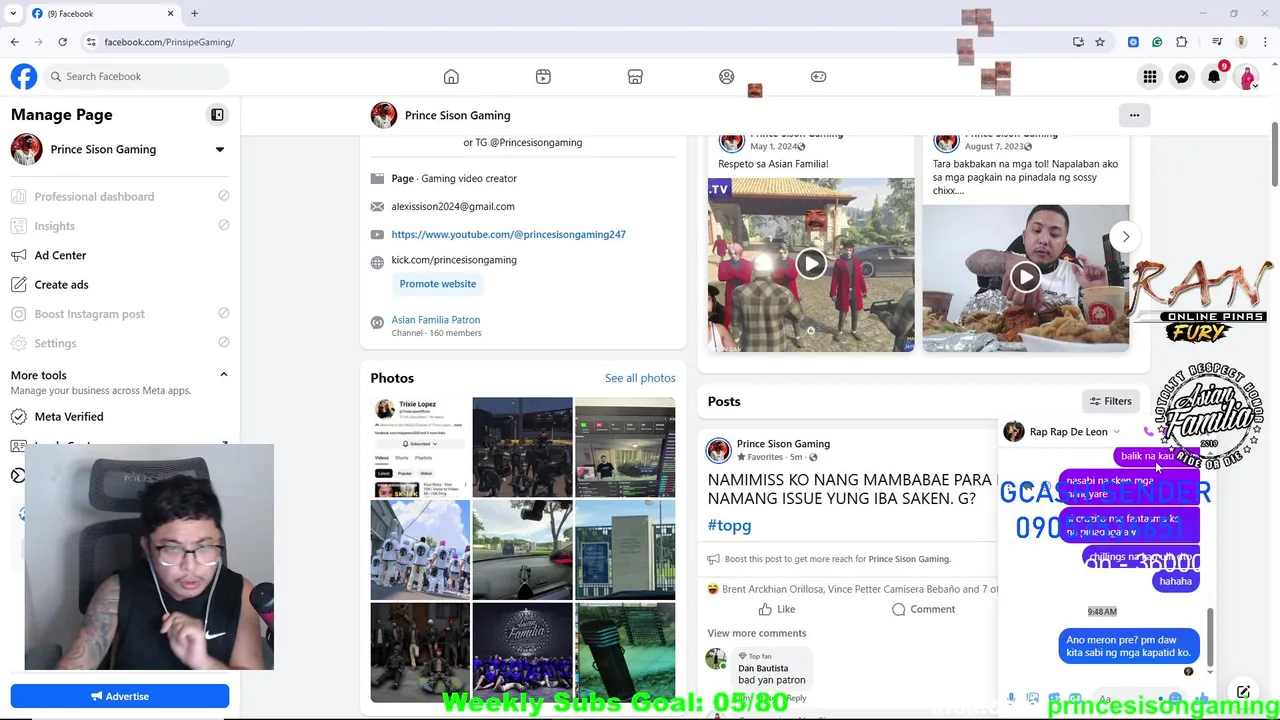This screenshot has width=1280, height=720.
Task: Open the Asian Familia Patron channel link
Action: [x=435, y=320]
